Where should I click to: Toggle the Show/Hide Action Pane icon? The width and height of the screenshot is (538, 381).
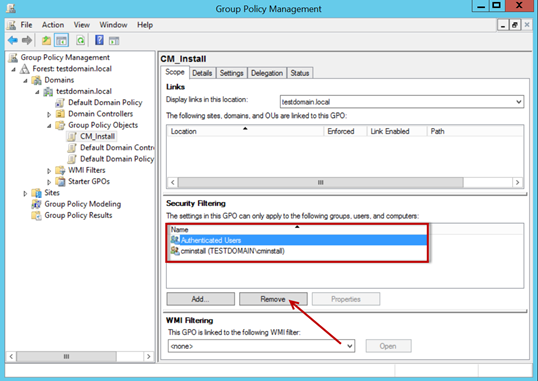[x=114, y=41]
